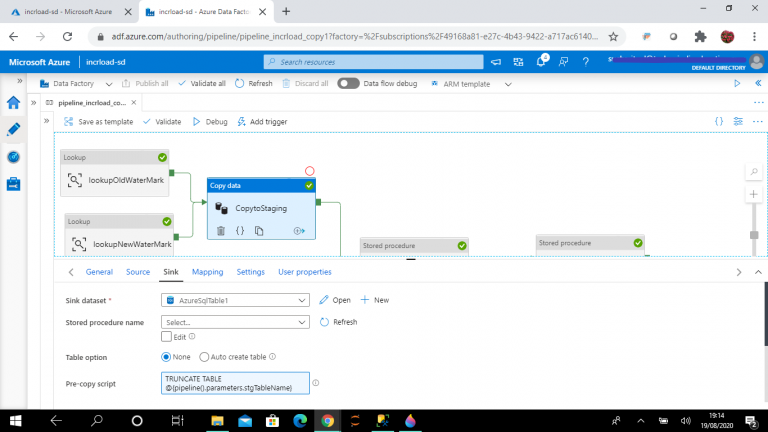Create a New sink dataset
The height and width of the screenshot is (432, 768).
coord(375,300)
